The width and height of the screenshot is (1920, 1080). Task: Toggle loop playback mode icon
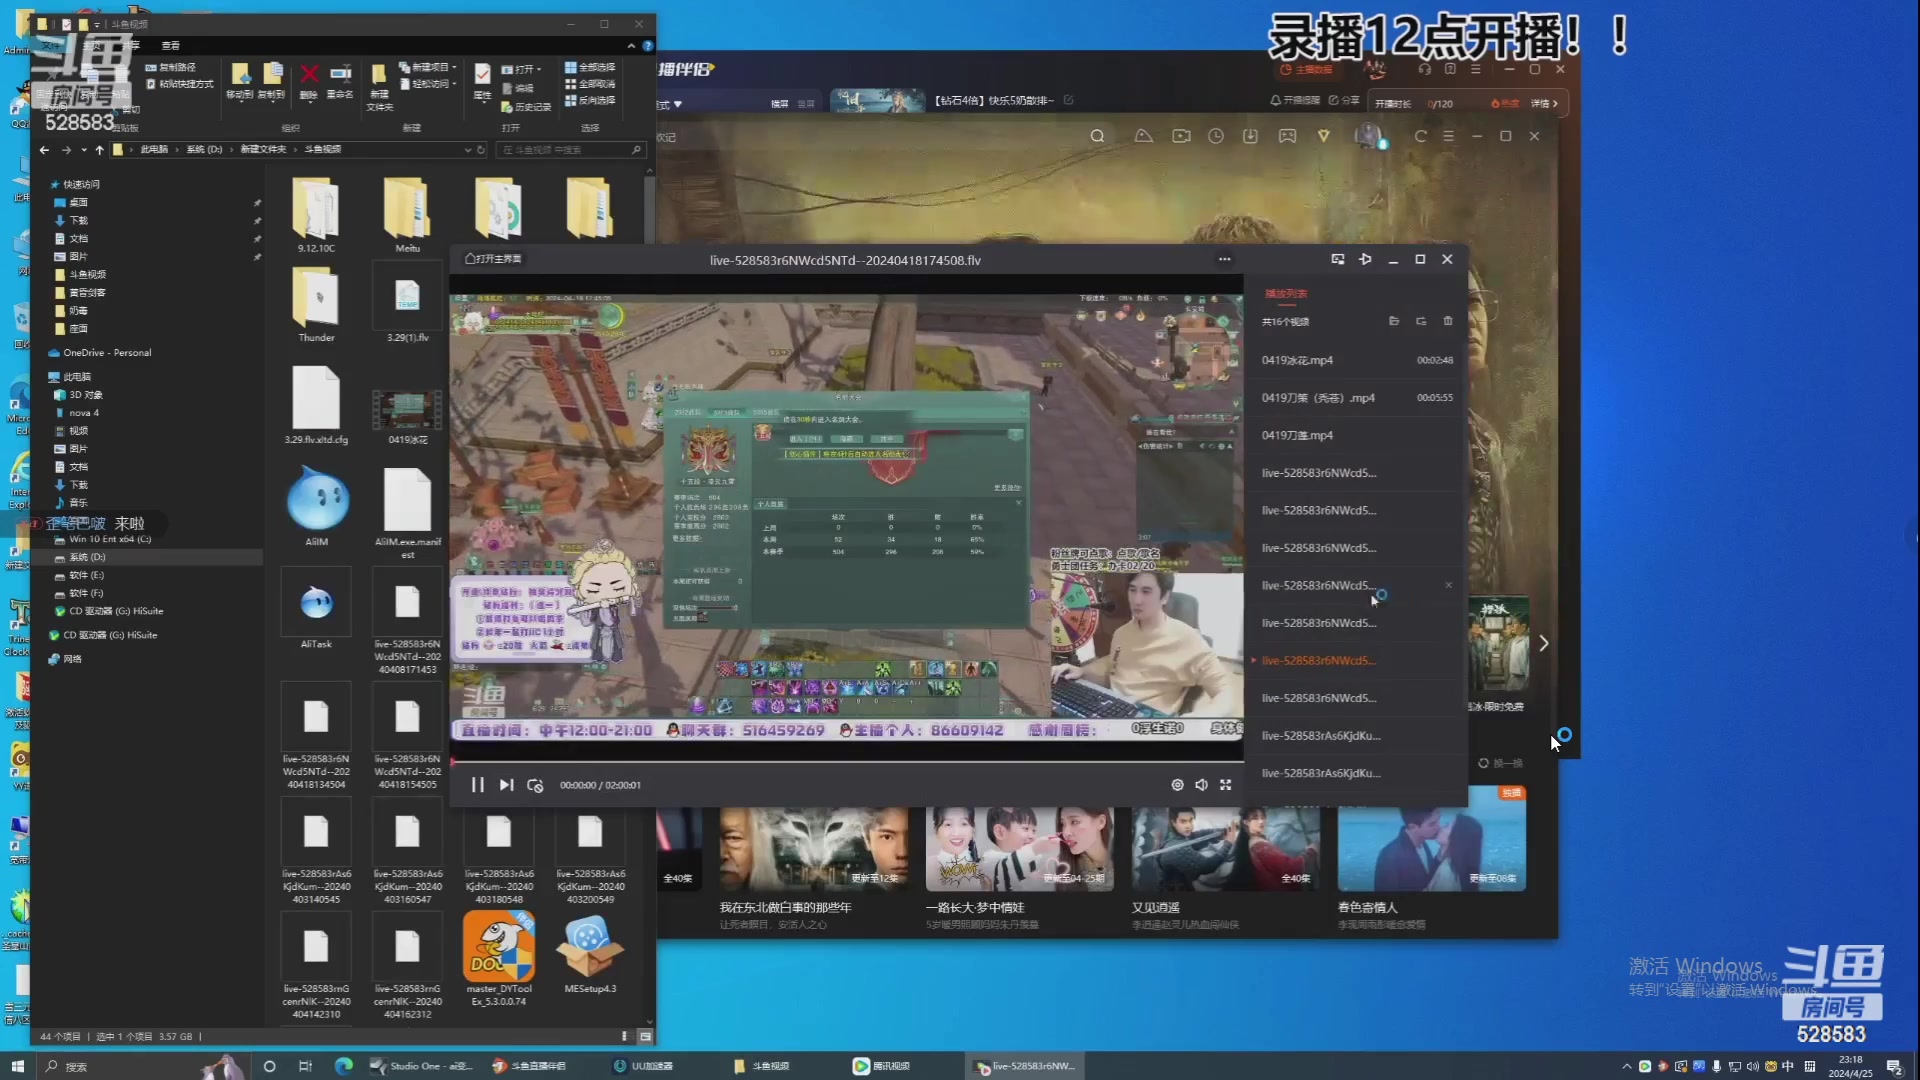point(535,785)
